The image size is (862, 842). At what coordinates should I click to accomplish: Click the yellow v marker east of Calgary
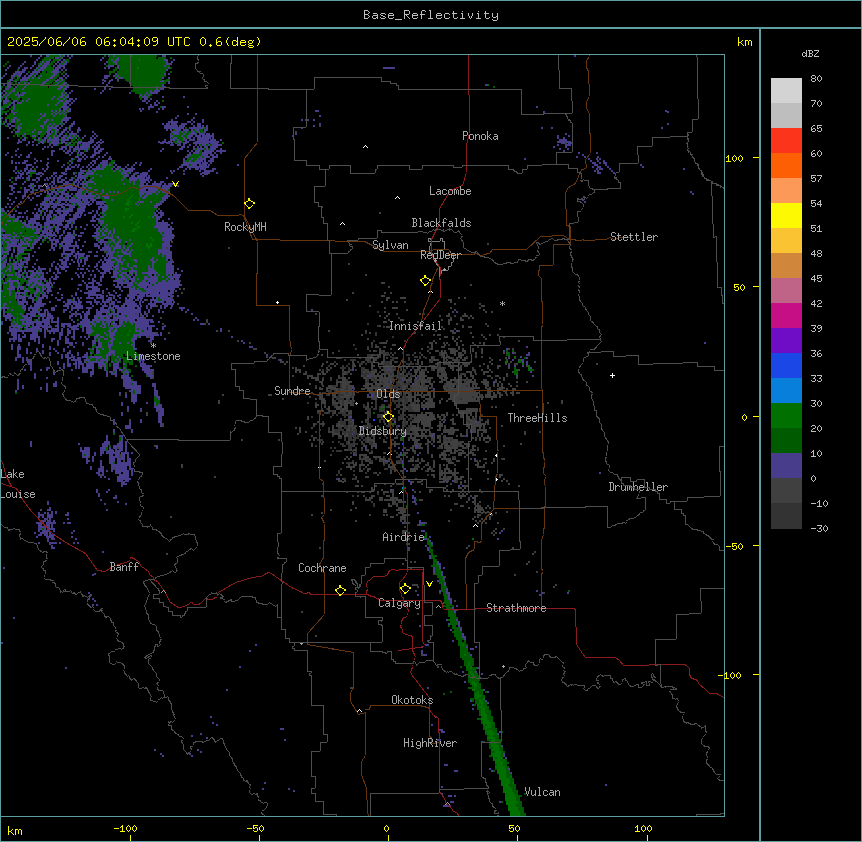(429, 584)
